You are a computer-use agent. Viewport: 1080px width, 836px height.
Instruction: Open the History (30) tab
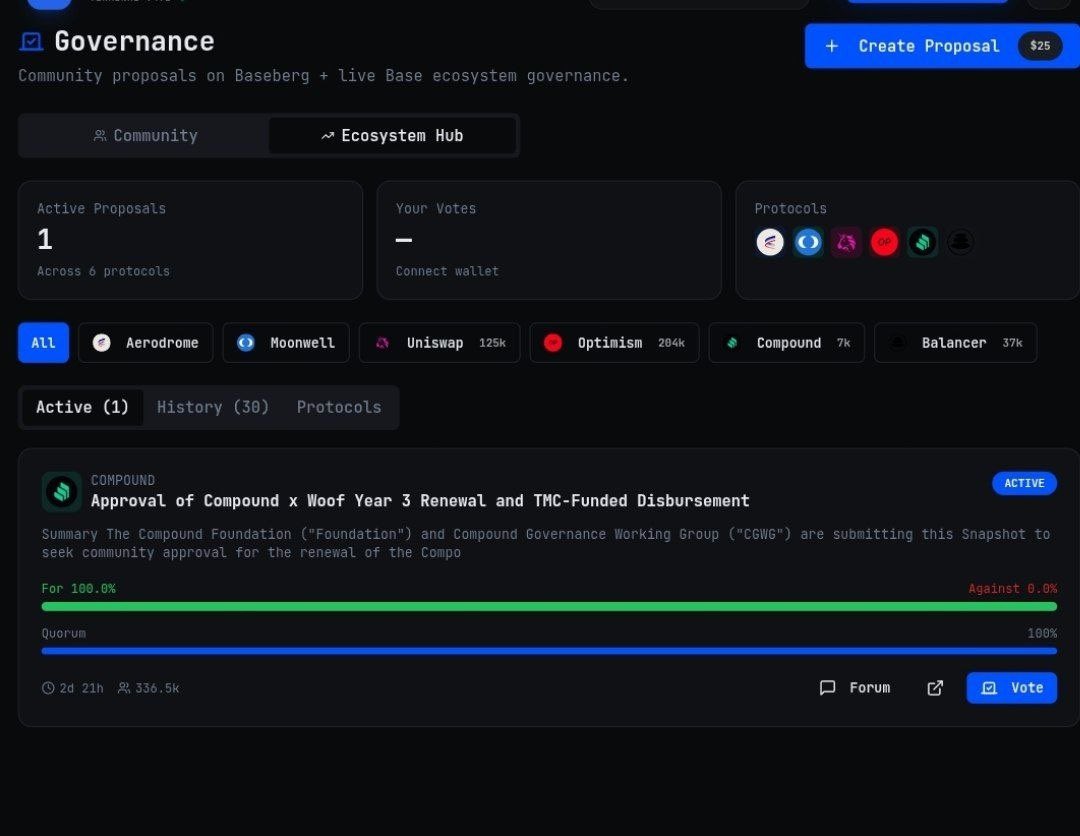coord(213,408)
